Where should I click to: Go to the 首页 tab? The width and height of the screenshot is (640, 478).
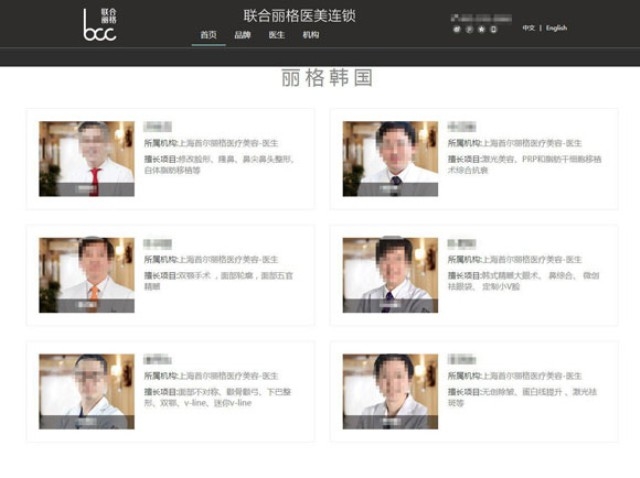(x=209, y=35)
